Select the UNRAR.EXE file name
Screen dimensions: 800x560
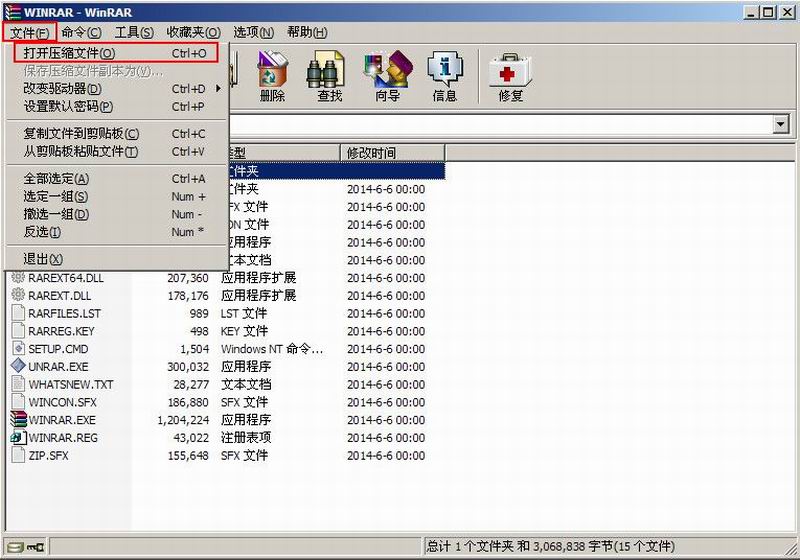click(58, 367)
